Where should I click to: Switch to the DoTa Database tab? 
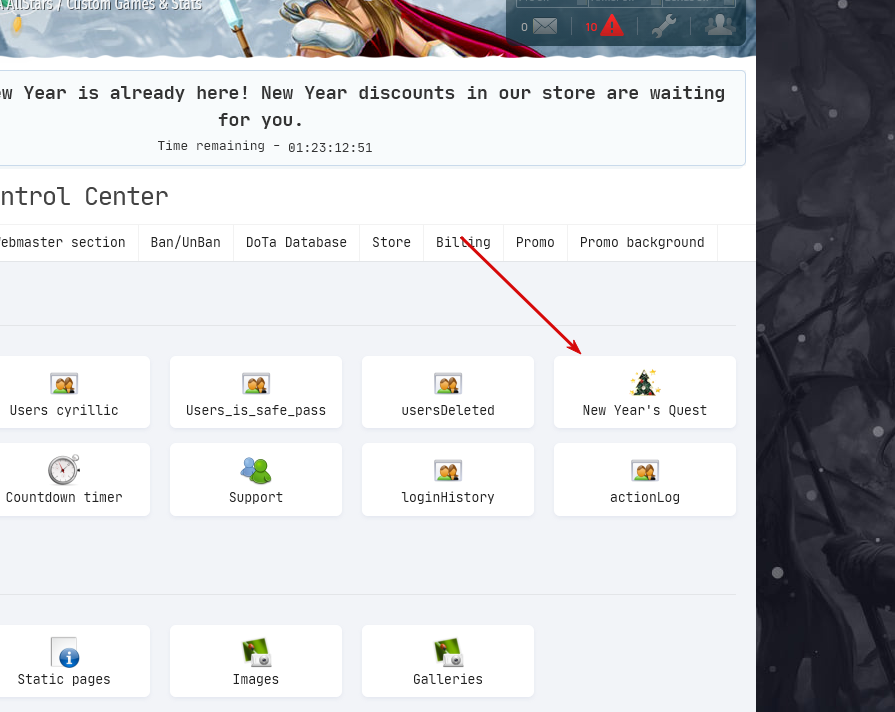click(296, 243)
